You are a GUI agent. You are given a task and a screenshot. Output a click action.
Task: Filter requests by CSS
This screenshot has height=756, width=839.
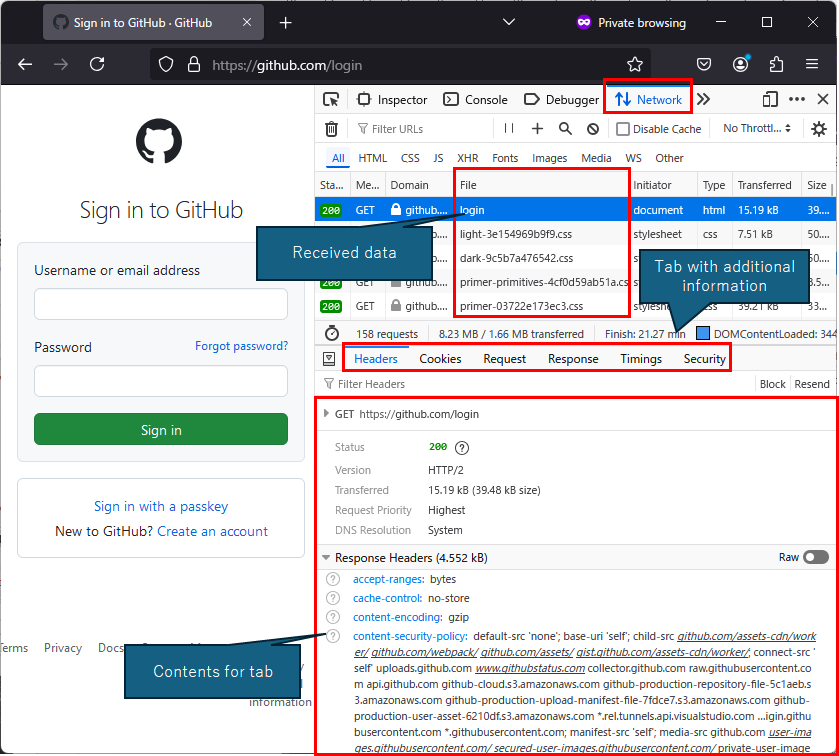point(410,158)
